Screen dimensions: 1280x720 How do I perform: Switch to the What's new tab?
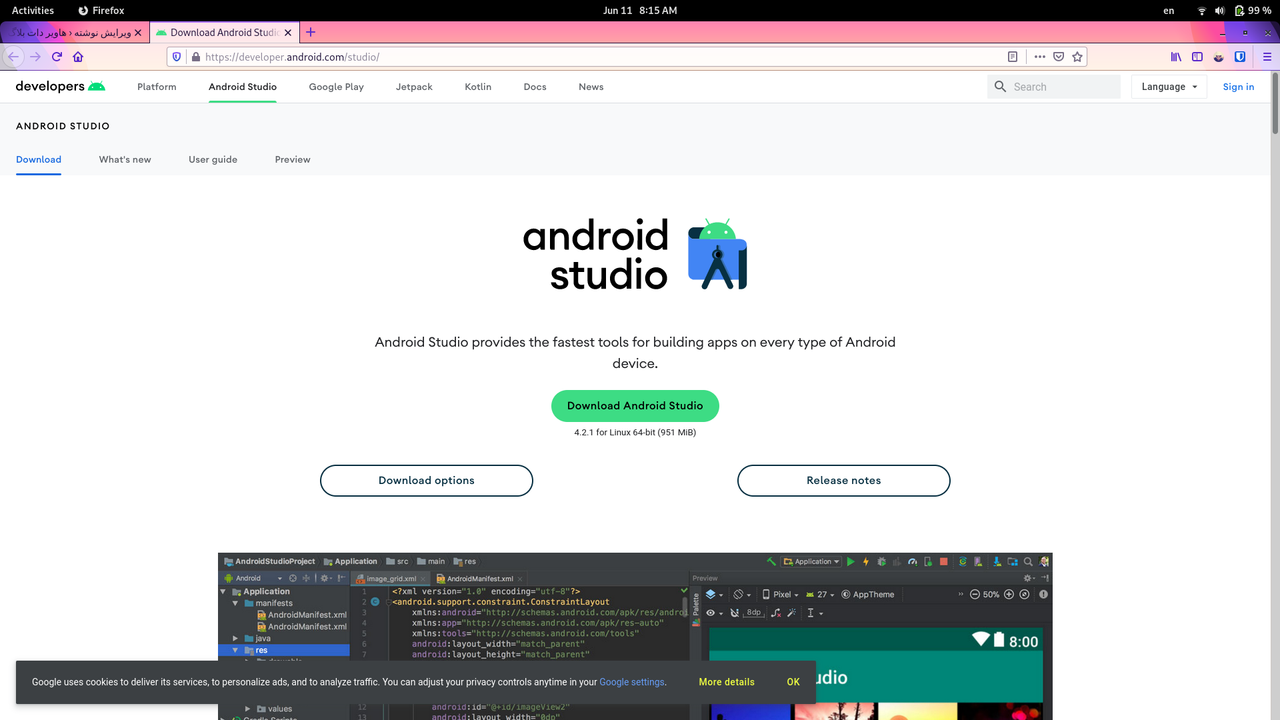(125, 160)
